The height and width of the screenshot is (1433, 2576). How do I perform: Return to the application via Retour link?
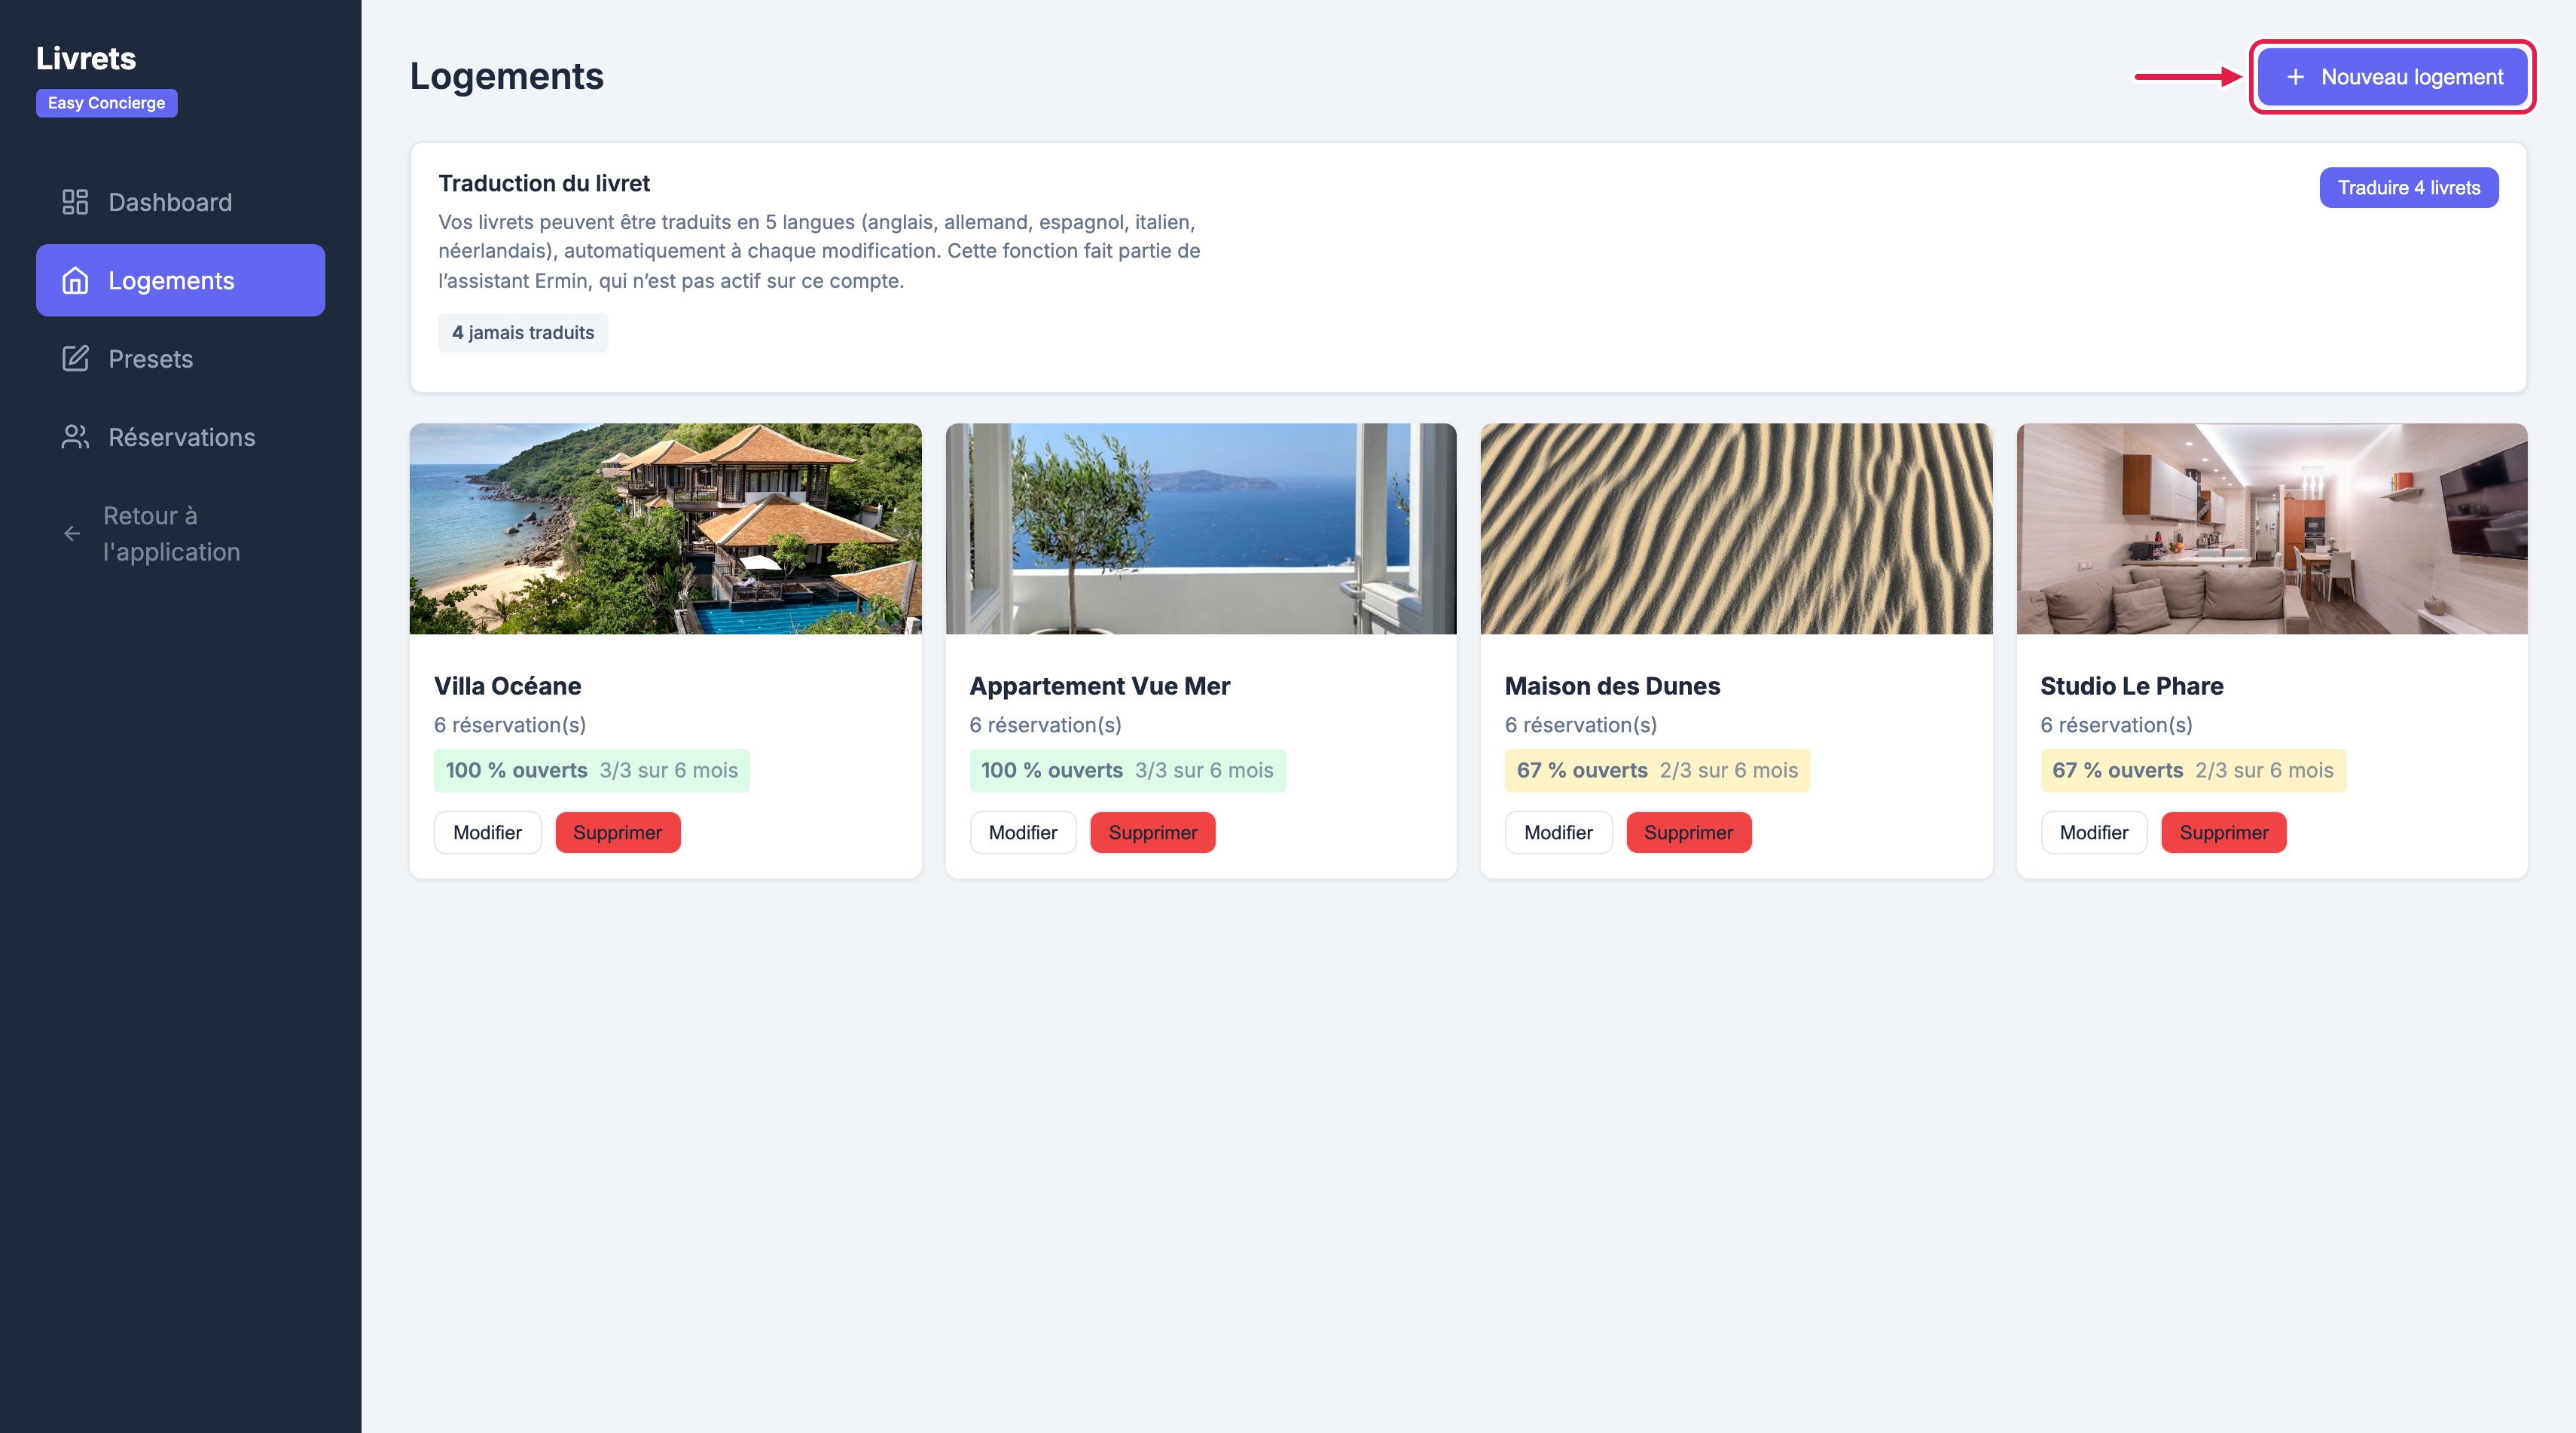pos(180,534)
